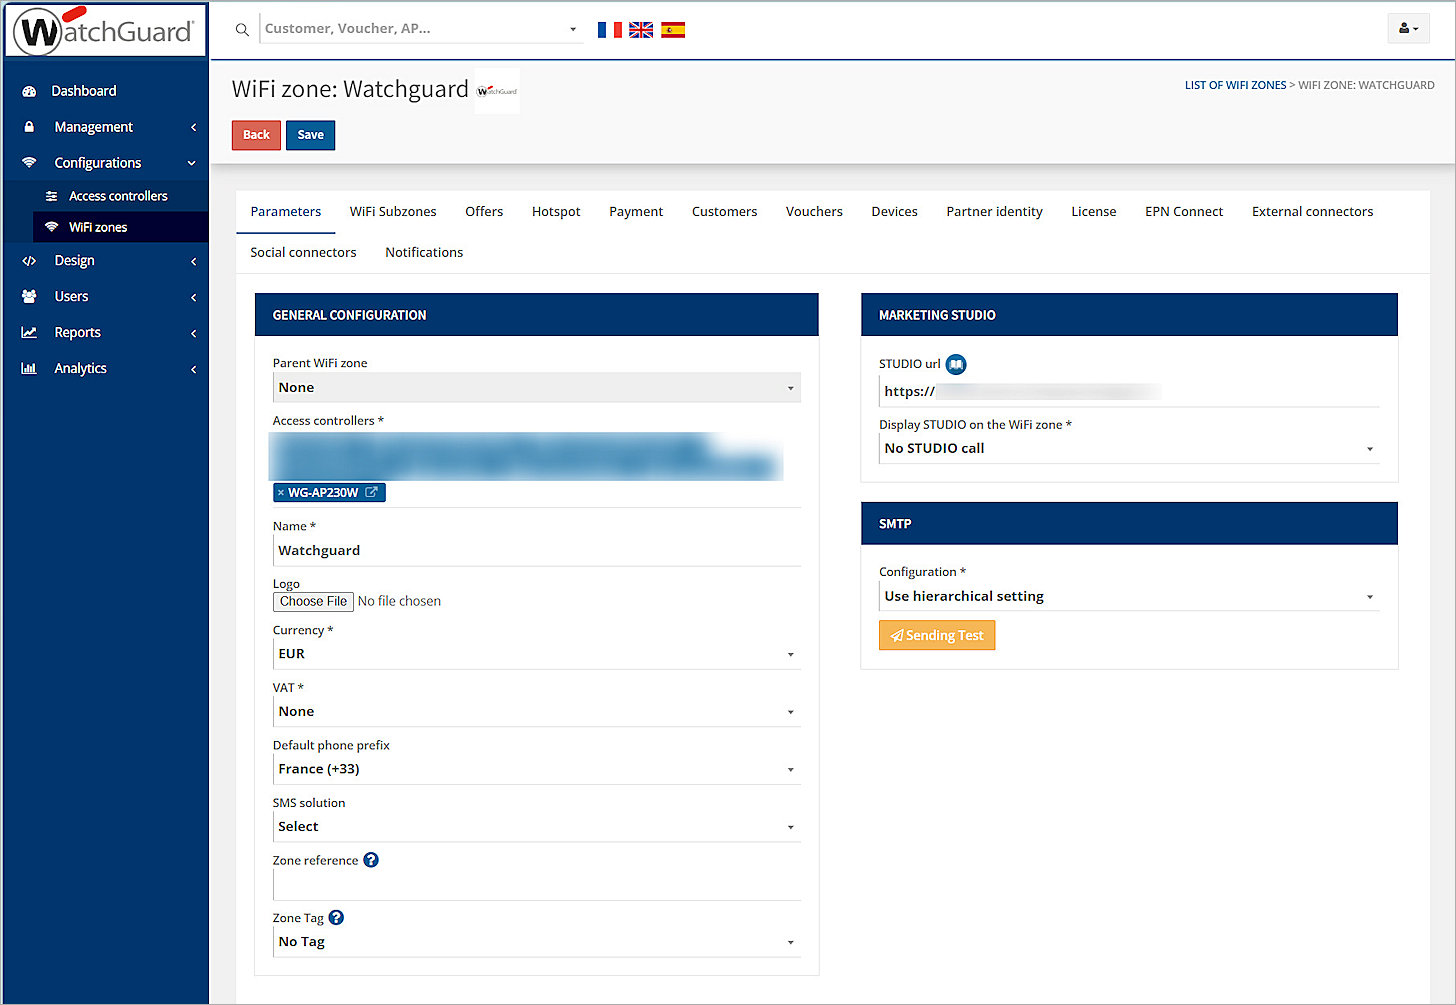Click the Choose File button

coord(313,601)
